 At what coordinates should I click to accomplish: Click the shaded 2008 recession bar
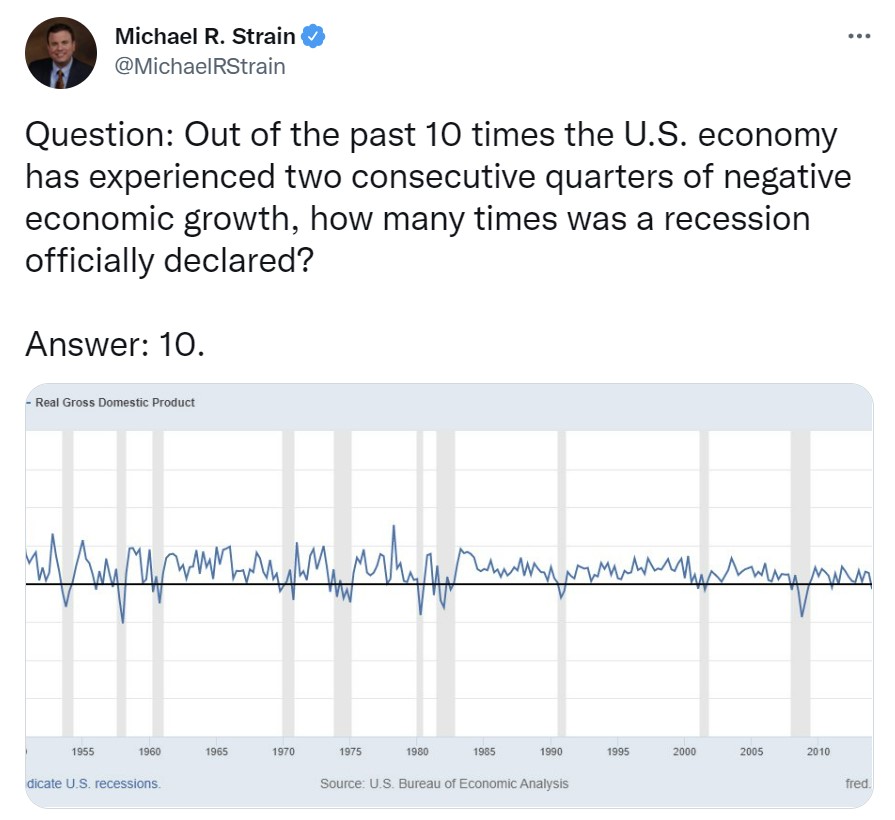tap(800, 583)
